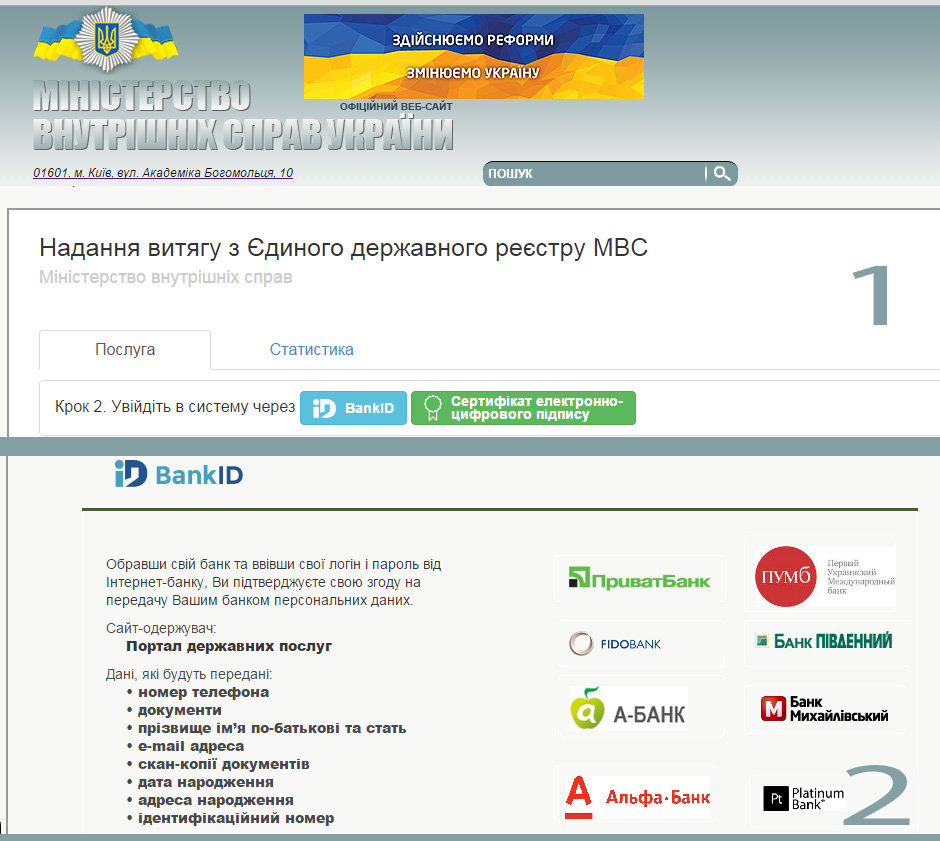
Task: Click the search magnifier icon
Action: click(722, 174)
